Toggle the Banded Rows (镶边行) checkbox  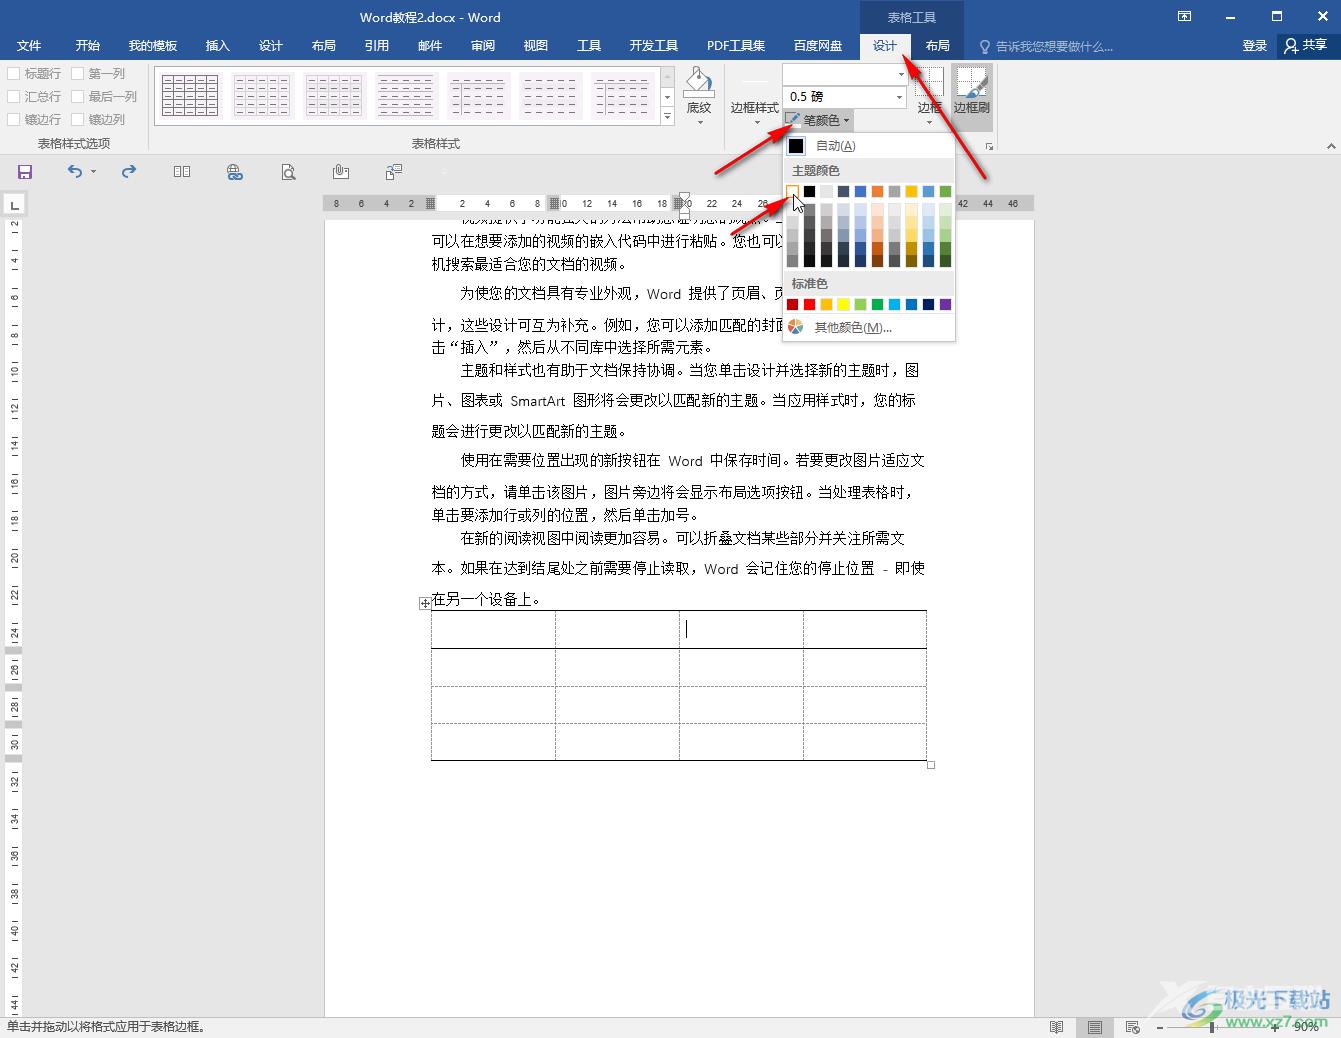tap(14, 120)
